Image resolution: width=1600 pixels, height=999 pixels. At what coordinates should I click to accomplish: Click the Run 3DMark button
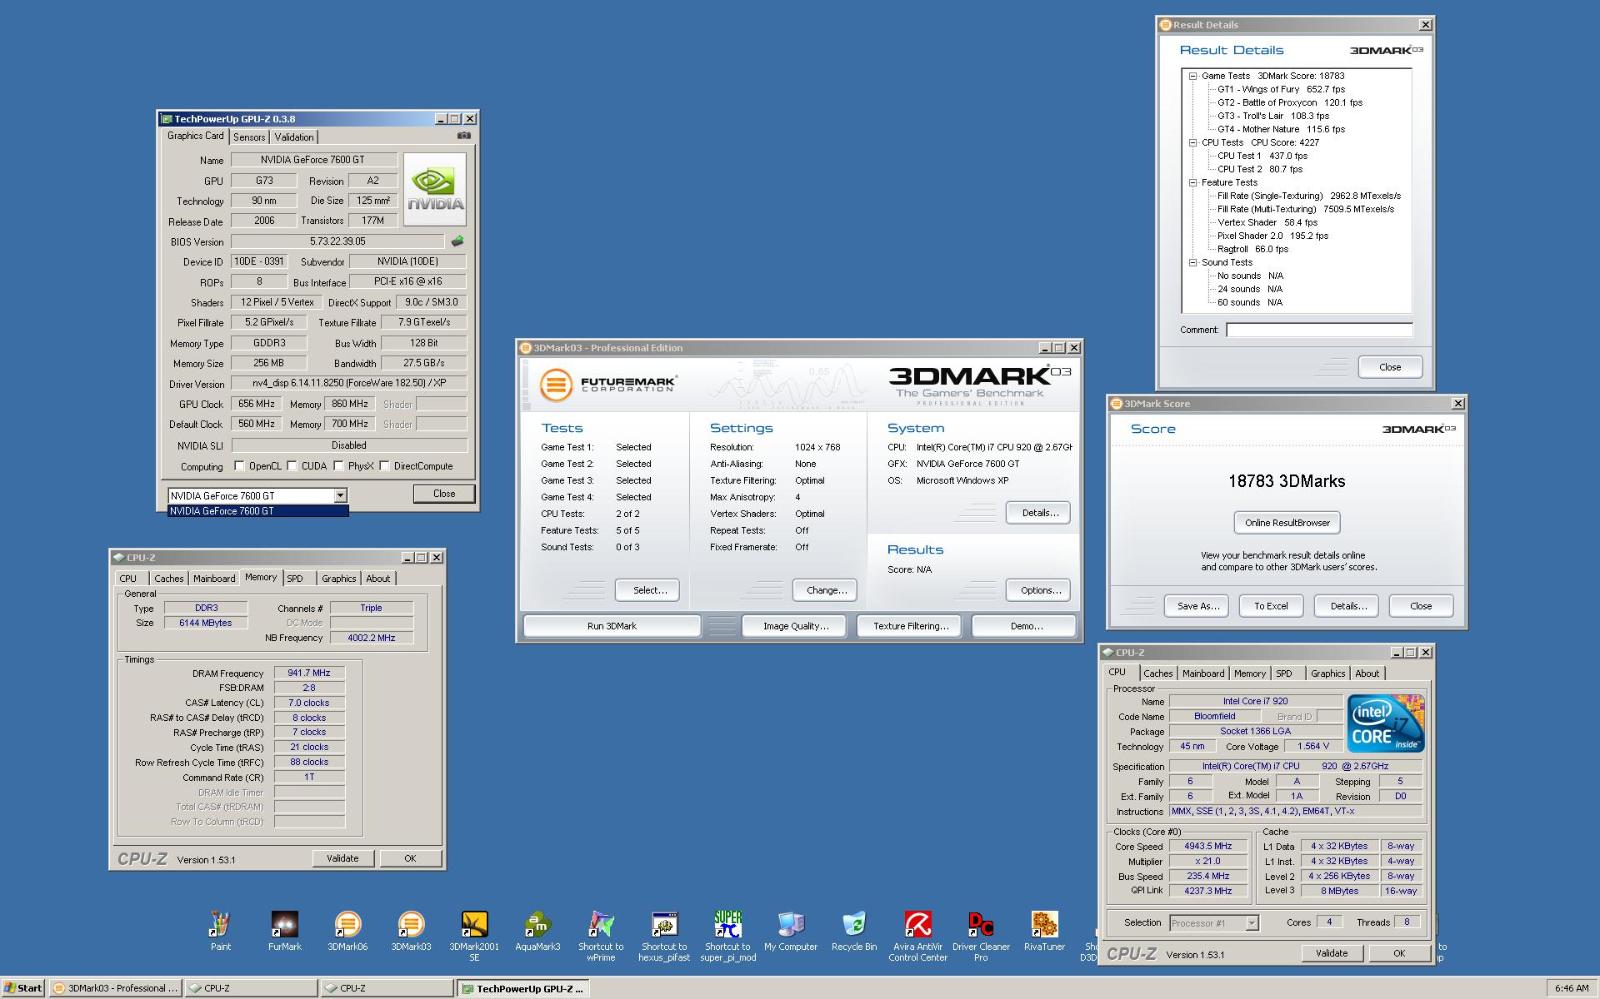point(611,626)
